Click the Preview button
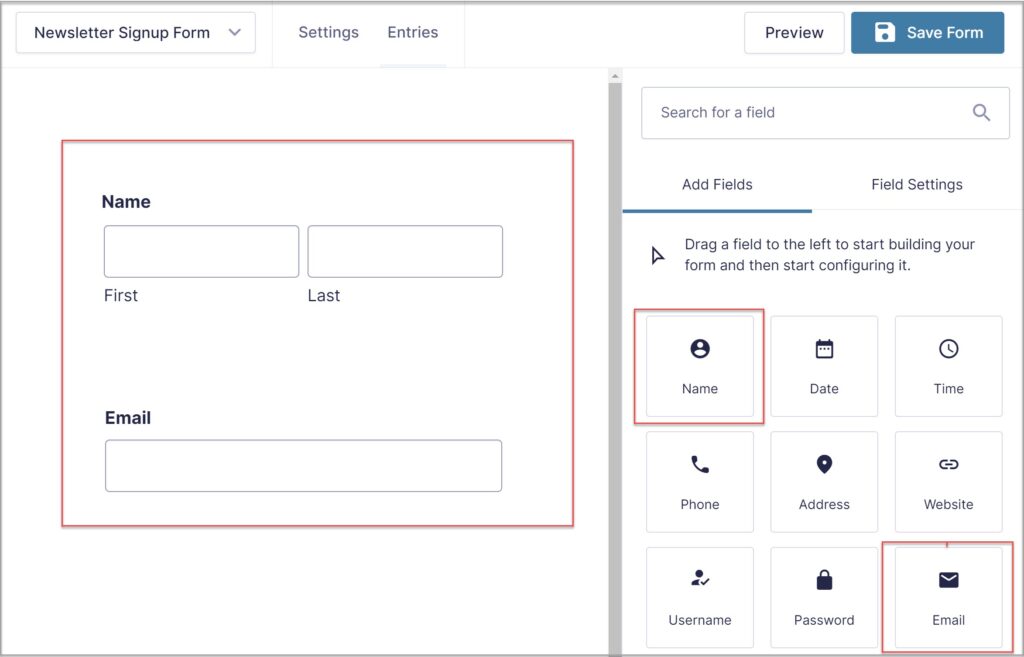1024x657 pixels. (793, 32)
